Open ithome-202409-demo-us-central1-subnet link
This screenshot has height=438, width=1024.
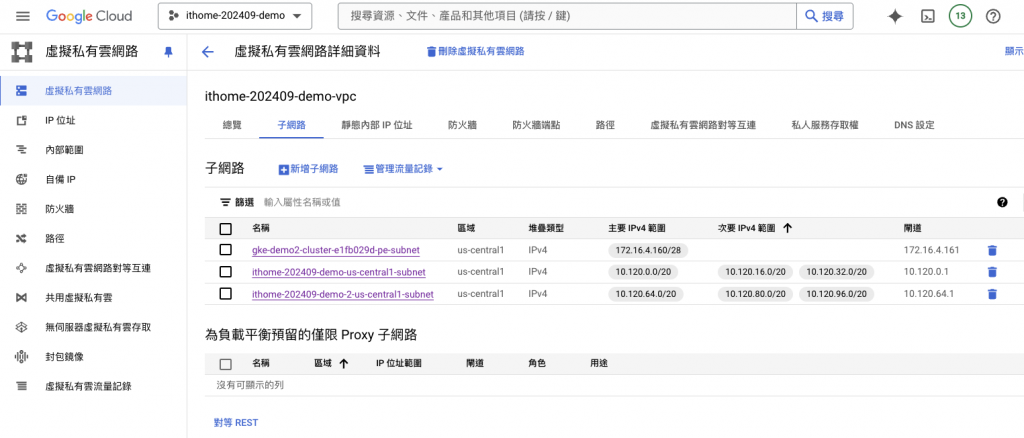click(339, 272)
